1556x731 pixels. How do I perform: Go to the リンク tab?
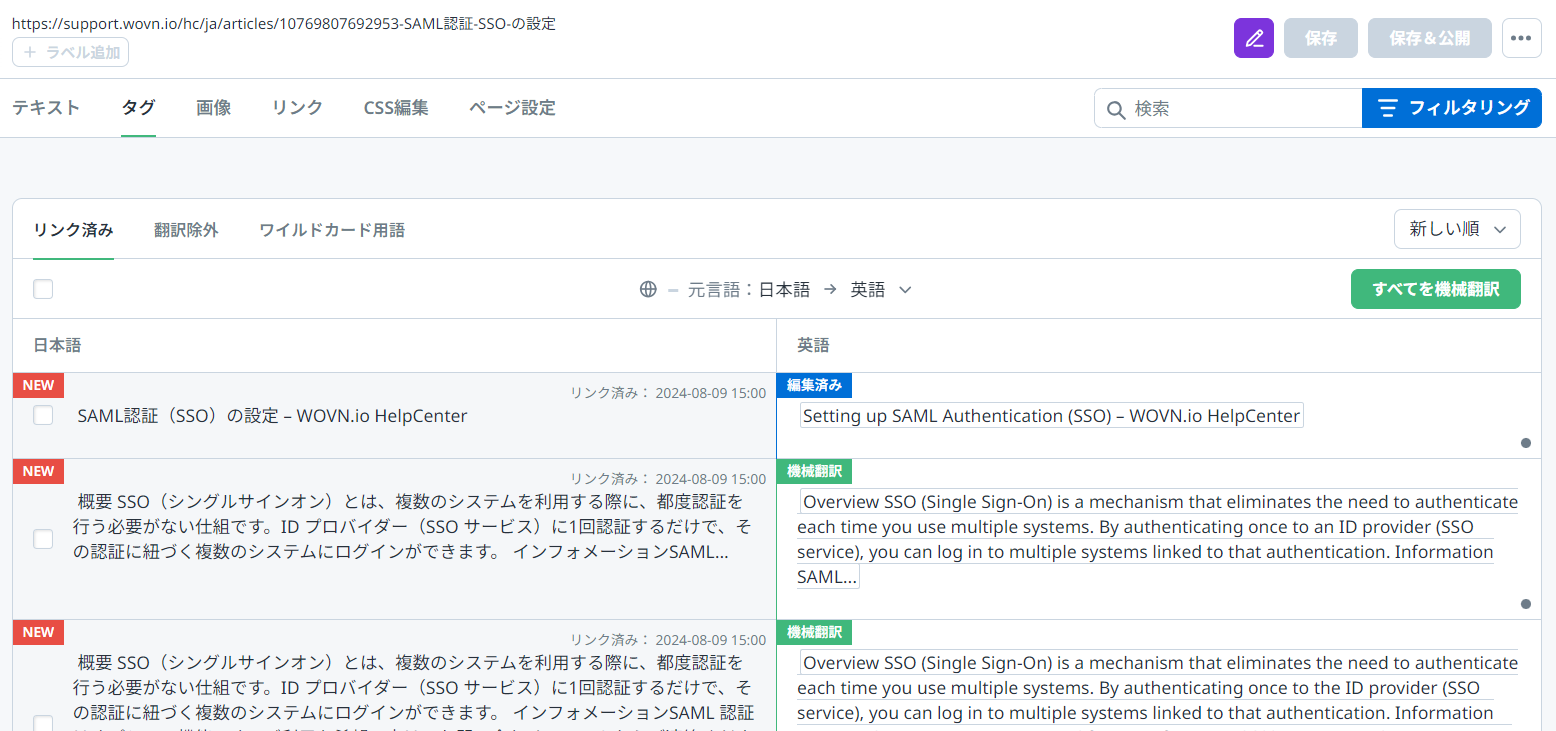click(297, 108)
